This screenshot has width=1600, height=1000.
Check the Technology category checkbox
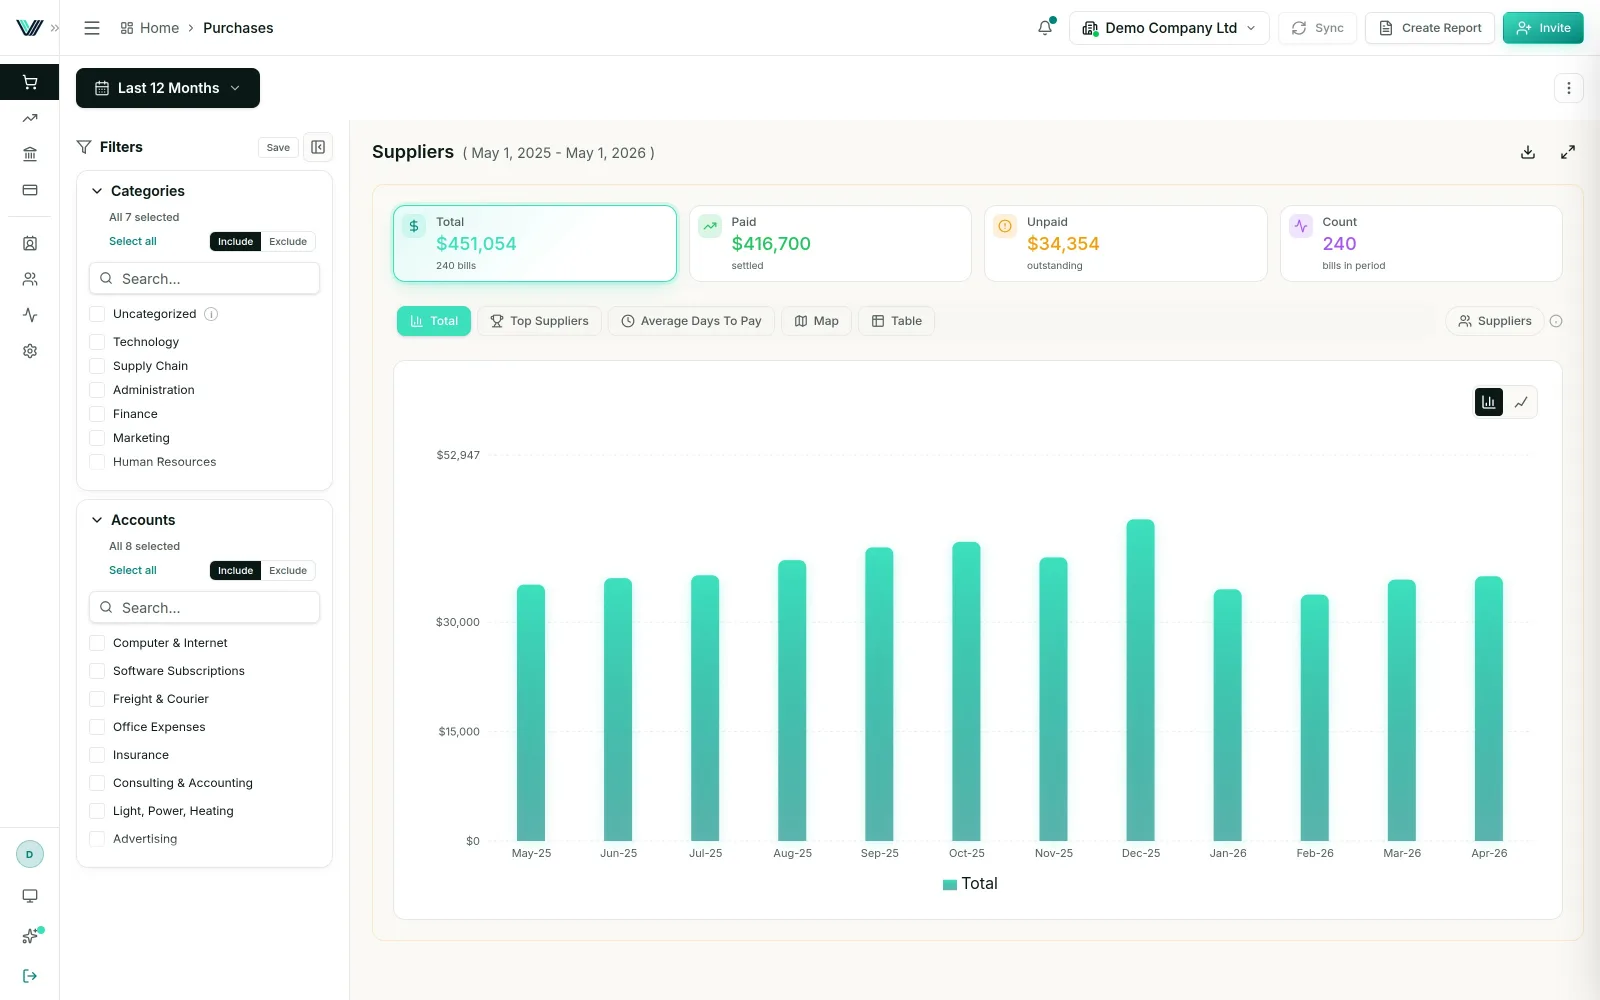pos(97,342)
